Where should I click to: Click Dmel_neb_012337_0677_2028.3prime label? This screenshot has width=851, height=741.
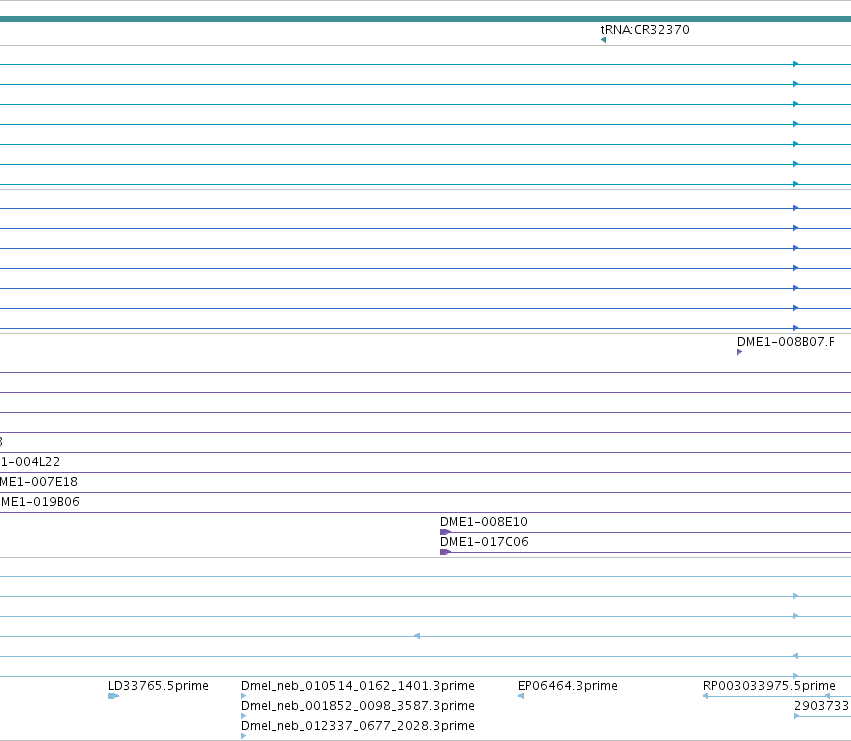click(x=358, y=726)
